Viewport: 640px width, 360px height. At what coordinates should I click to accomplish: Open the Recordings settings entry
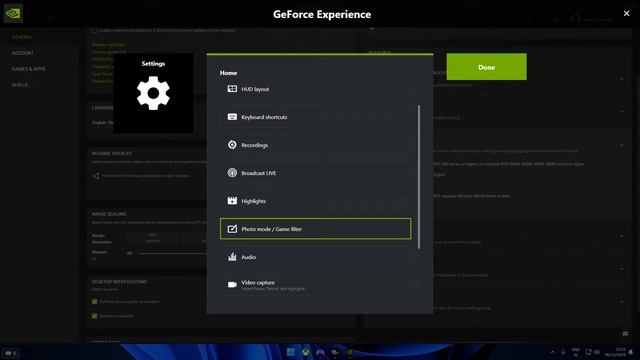[315, 145]
